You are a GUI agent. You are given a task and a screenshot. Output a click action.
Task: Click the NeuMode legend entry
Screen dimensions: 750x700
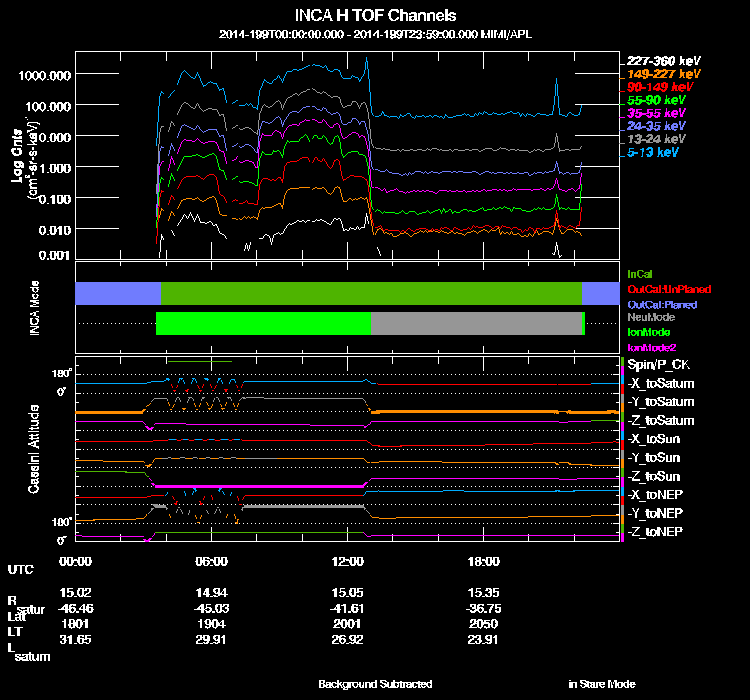click(x=651, y=317)
